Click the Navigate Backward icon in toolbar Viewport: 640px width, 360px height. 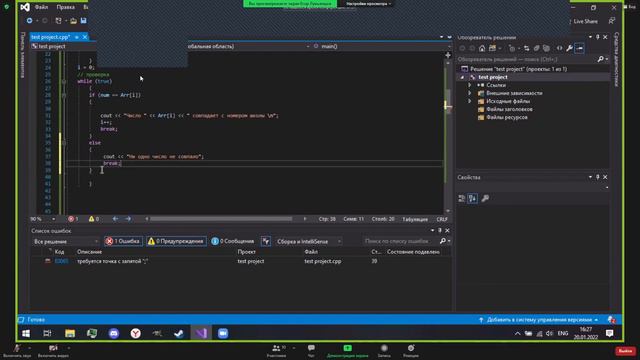29,20
